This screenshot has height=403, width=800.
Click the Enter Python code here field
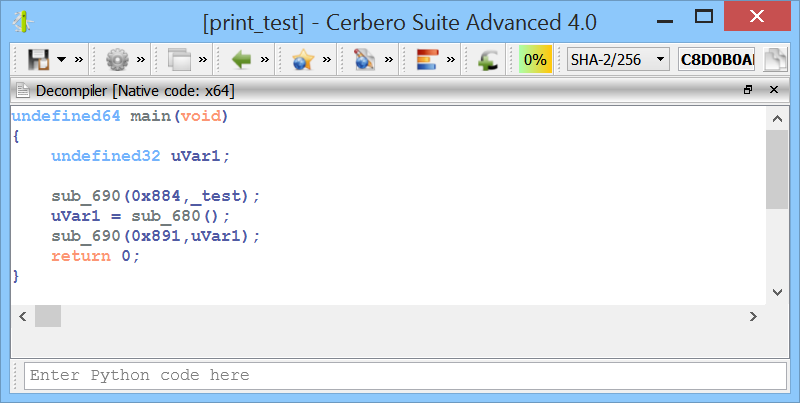pos(405,376)
